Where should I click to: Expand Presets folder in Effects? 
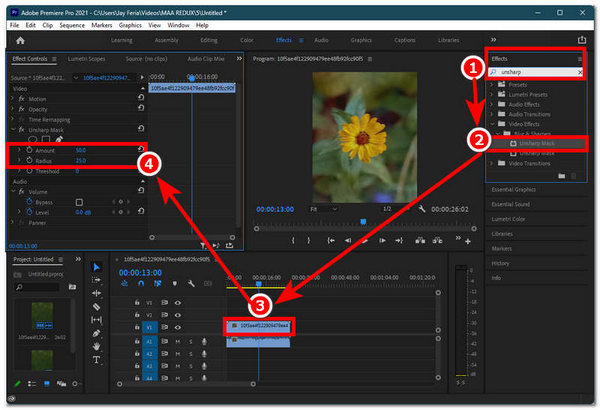(x=492, y=85)
